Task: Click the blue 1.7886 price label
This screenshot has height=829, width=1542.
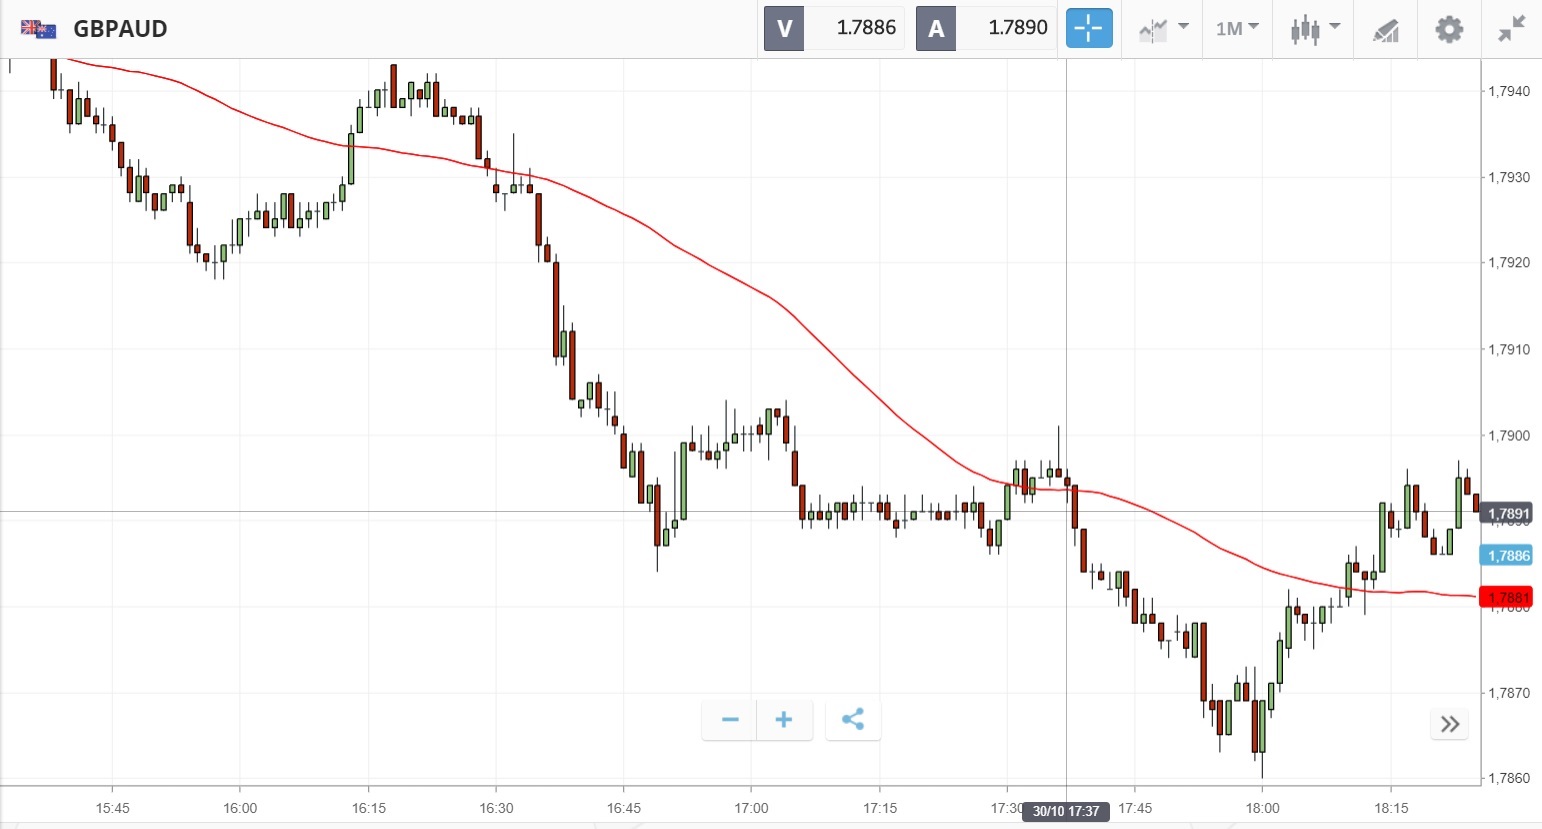Action: click(1508, 556)
